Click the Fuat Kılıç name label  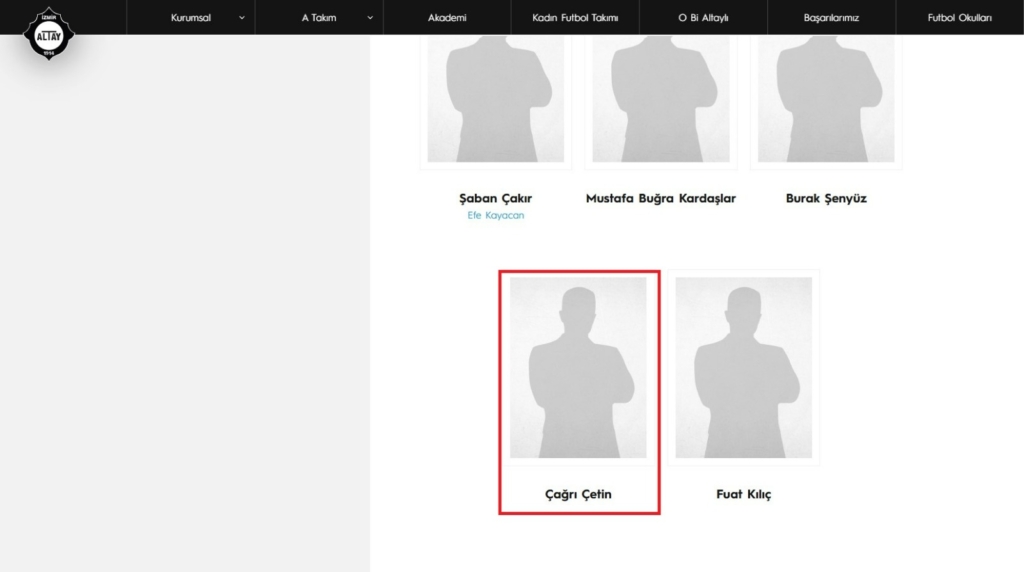point(744,494)
